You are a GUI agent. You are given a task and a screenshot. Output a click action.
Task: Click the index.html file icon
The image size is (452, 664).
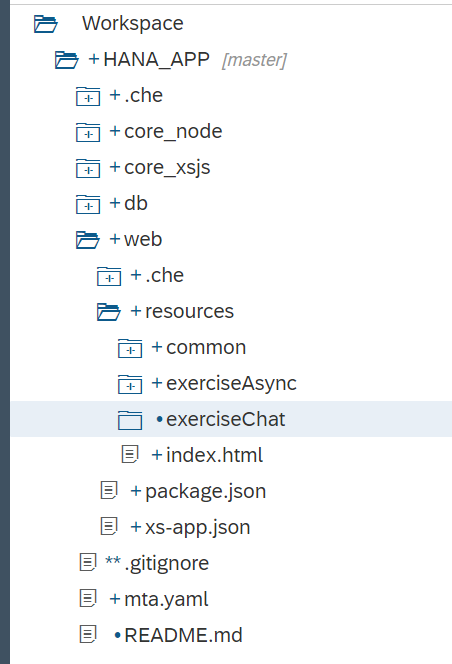[x=130, y=455]
